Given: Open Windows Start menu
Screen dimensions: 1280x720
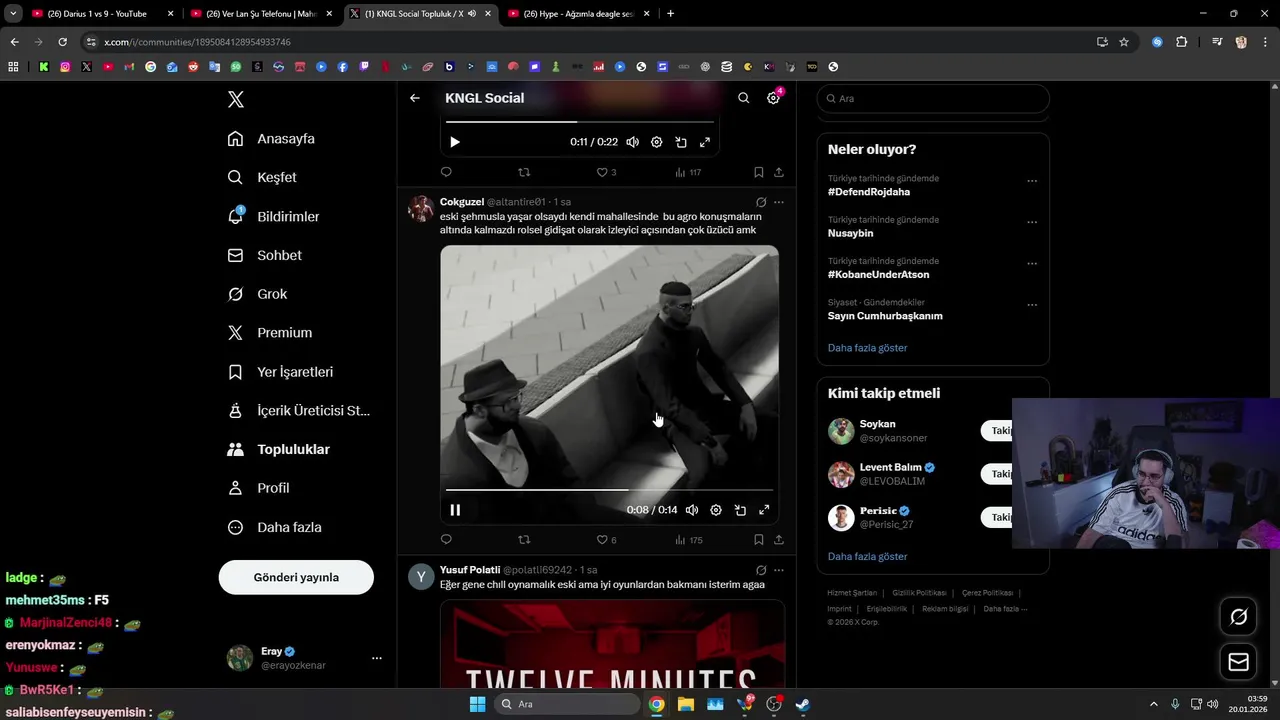Looking at the screenshot, I should 477,704.
